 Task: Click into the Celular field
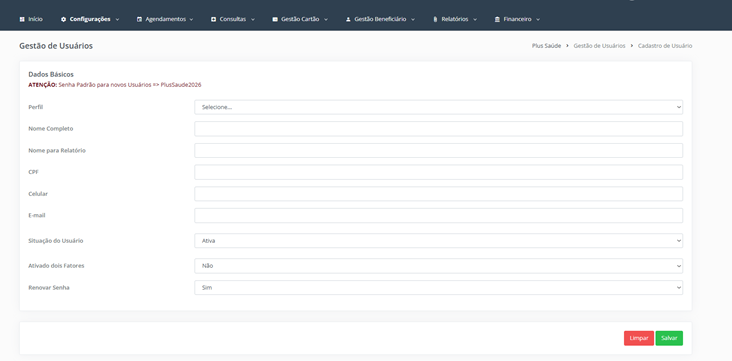click(438, 194)
